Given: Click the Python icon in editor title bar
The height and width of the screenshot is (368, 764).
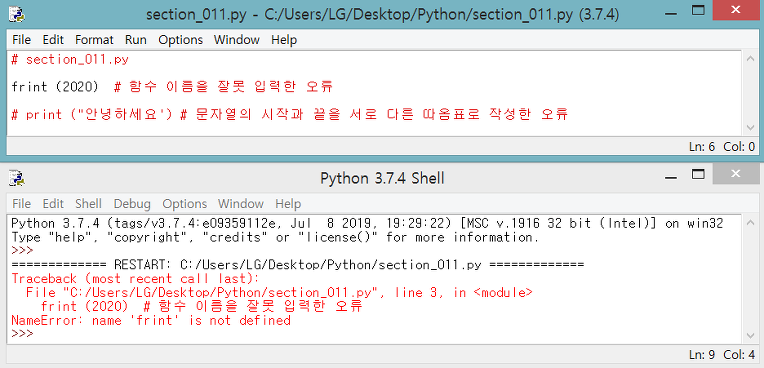Looking at the screenshot, I should click(x=17, y=14).
